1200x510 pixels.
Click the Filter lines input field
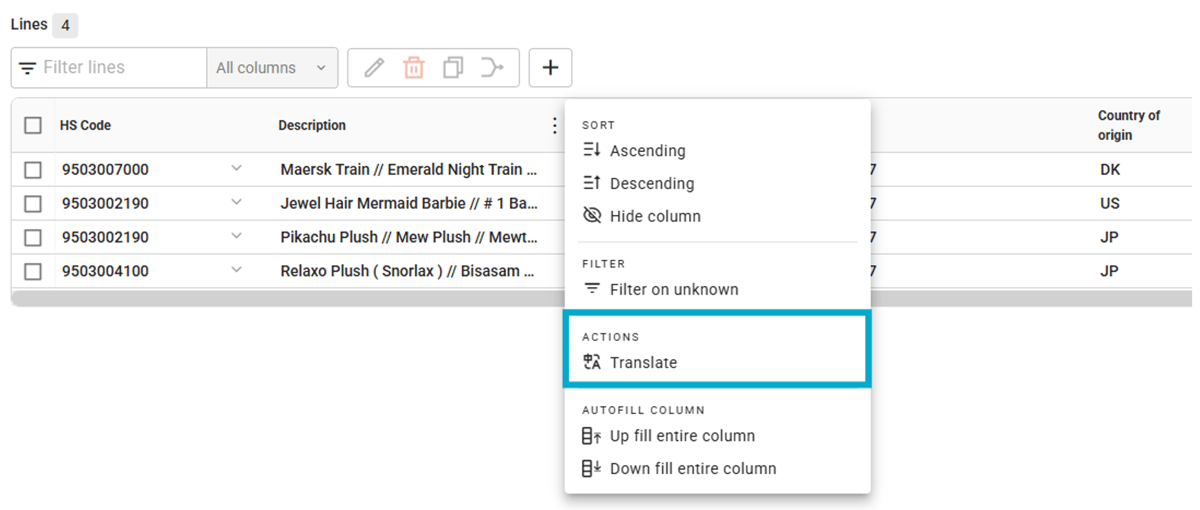[120, 68]
